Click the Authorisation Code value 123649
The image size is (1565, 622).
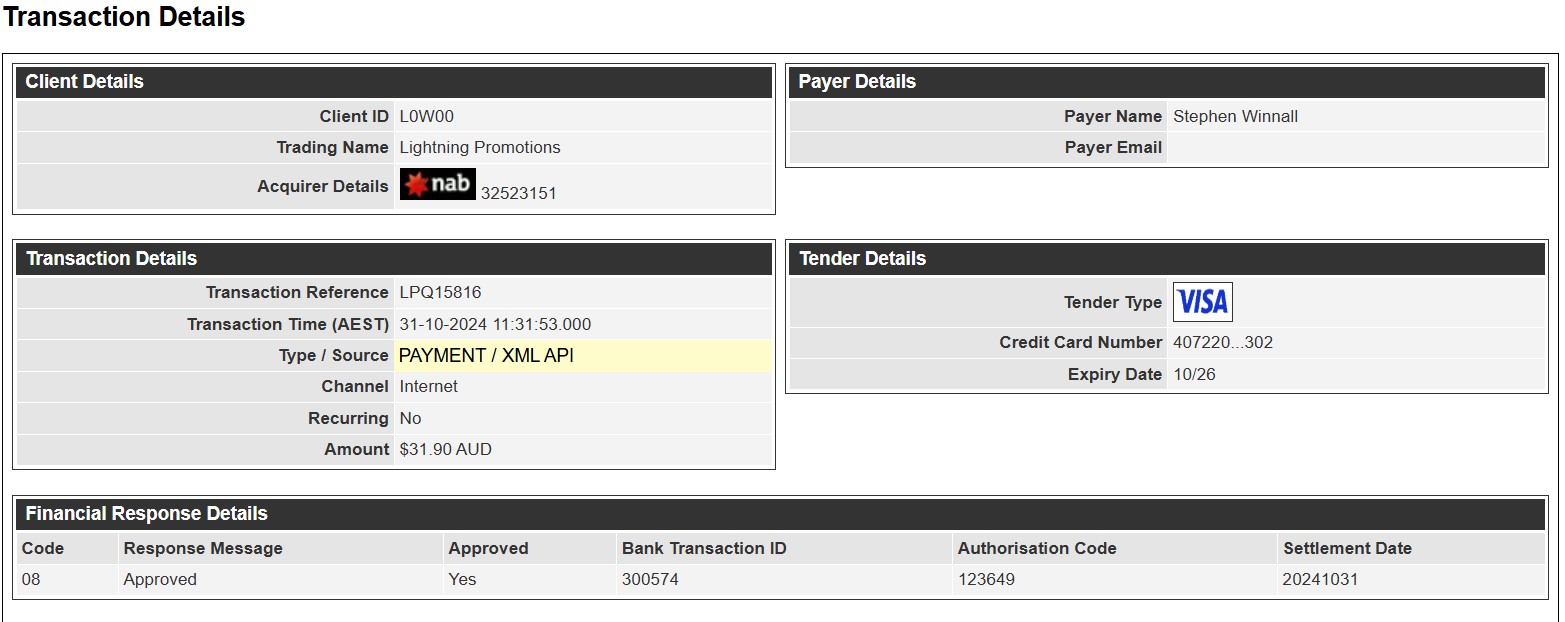(986, 579)
